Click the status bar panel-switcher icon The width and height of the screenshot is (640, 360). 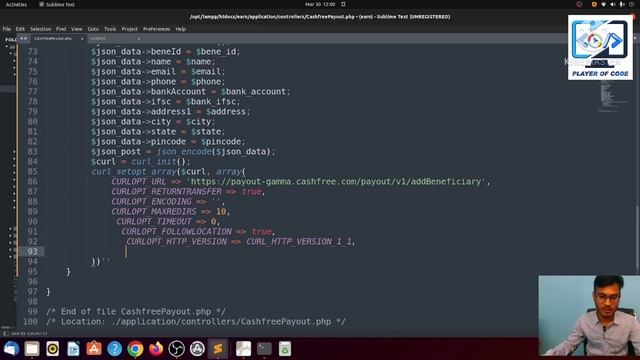click(5, 333)
